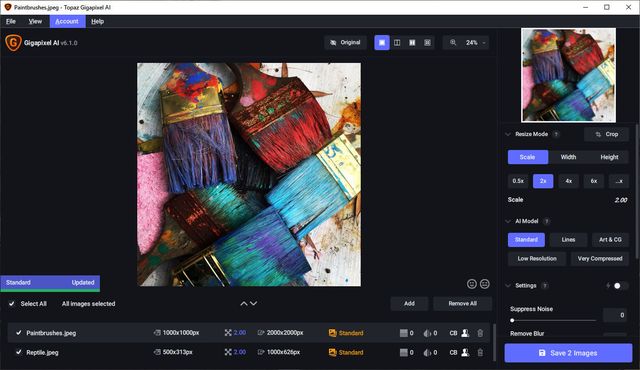Screen dimensions: 640x370
Task: Click the Suppress Noise slider handle
Action: pyautogui.click(x=512, y=321)
